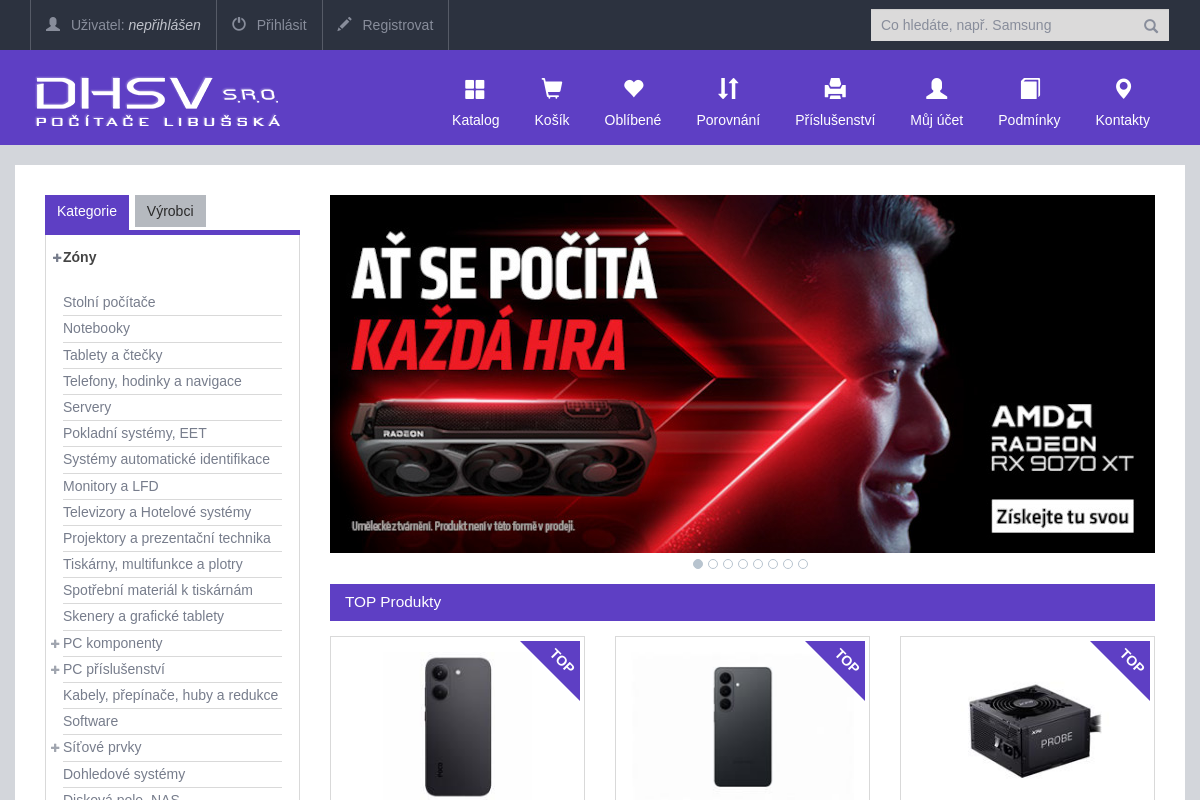Viewport: 1200px width, 800px height.
Task: Open the Košík shopping cart icon
Action: pyautogui.click(x=551, y=89)
